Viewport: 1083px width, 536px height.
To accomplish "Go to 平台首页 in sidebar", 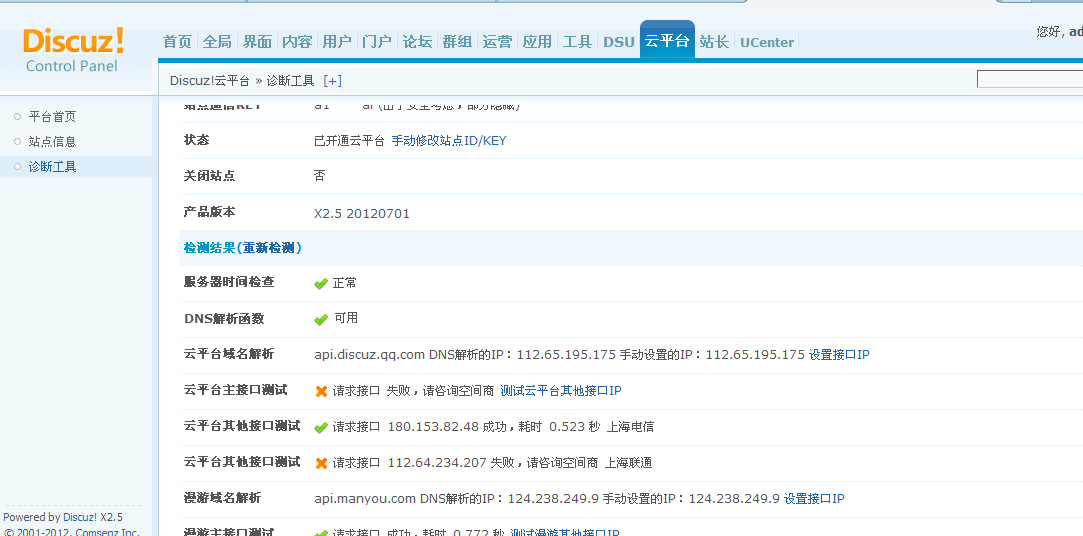I will [52, 117].
